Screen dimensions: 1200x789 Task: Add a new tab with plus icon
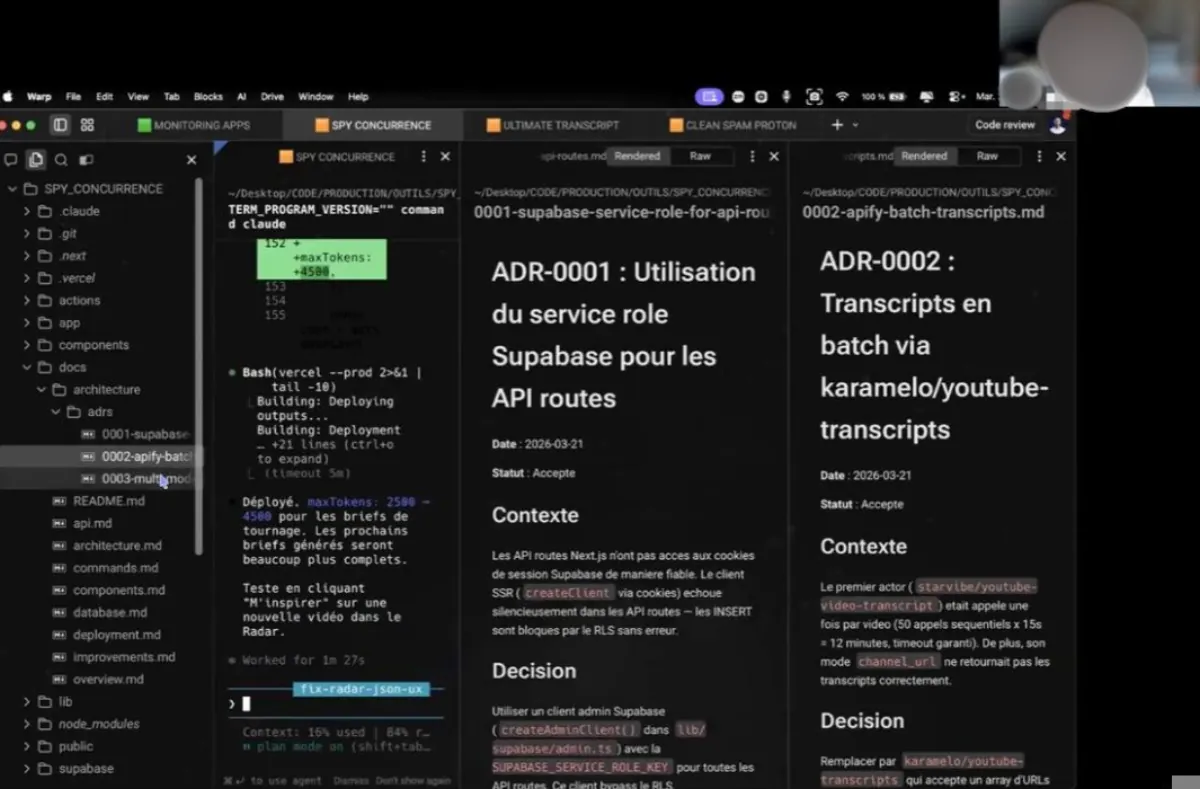[x=837, y=125]
